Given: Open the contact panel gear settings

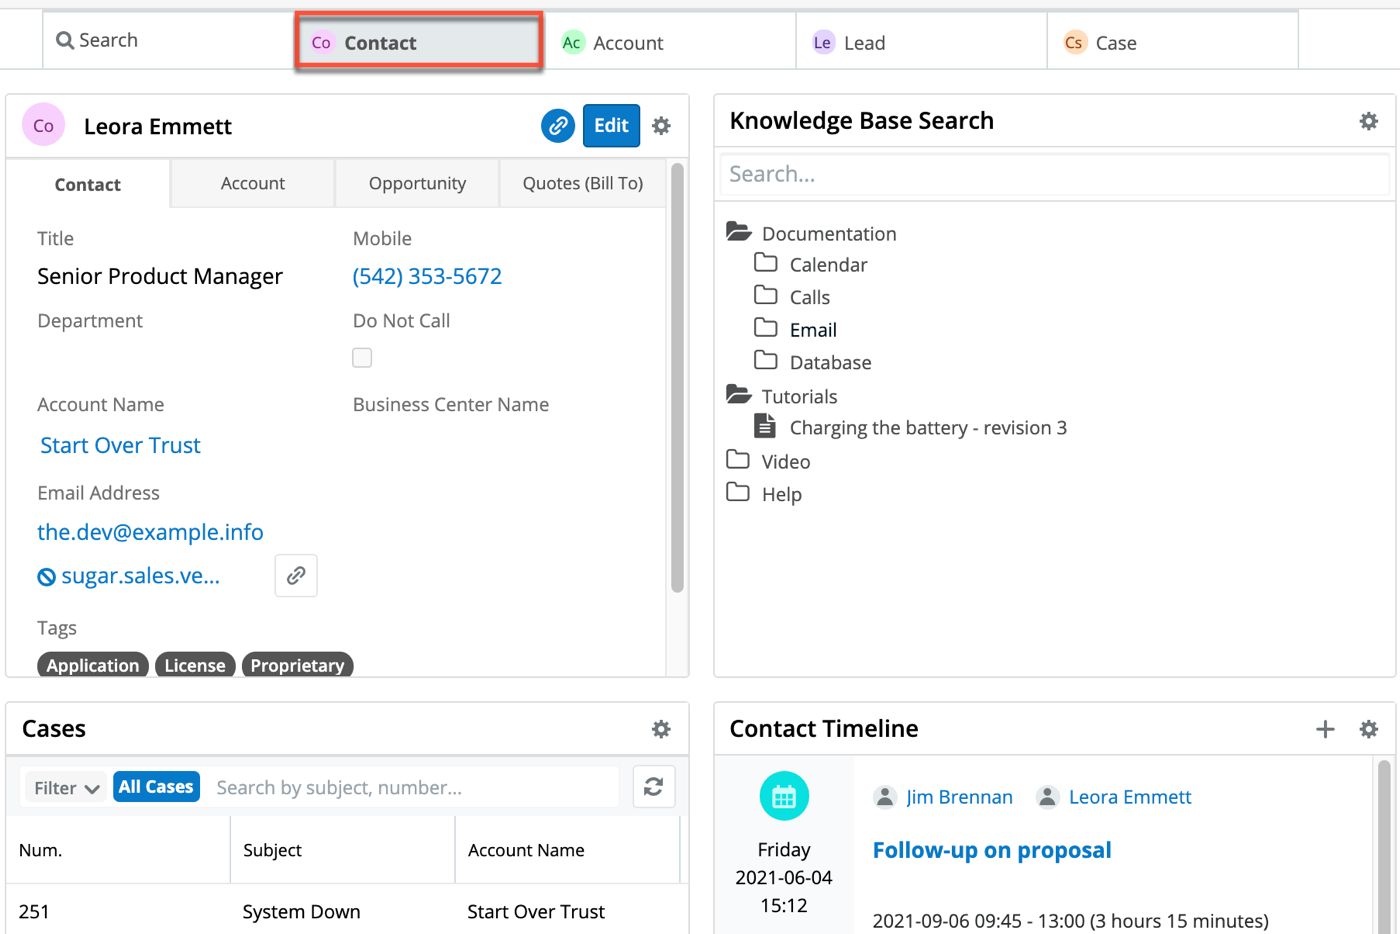Looking at the screenshot, I should [x=661, y=126].
